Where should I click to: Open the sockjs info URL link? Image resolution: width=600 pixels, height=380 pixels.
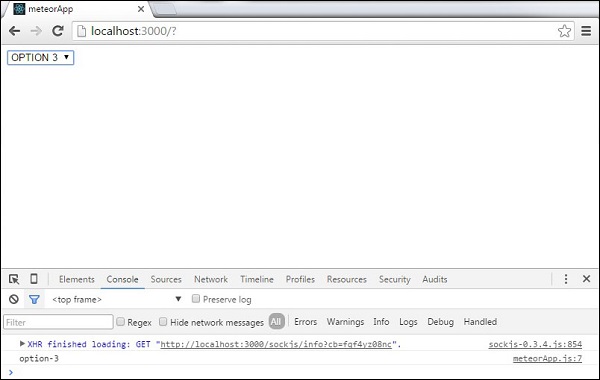click(x=276, y=344)
